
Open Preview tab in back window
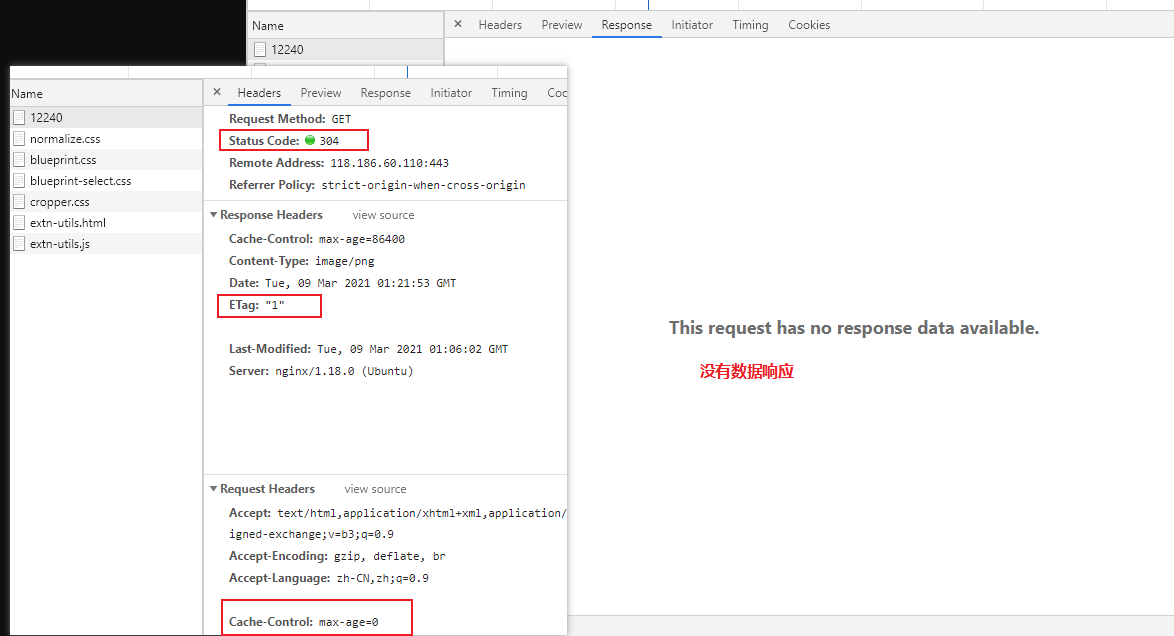click(x=562, y=25)
